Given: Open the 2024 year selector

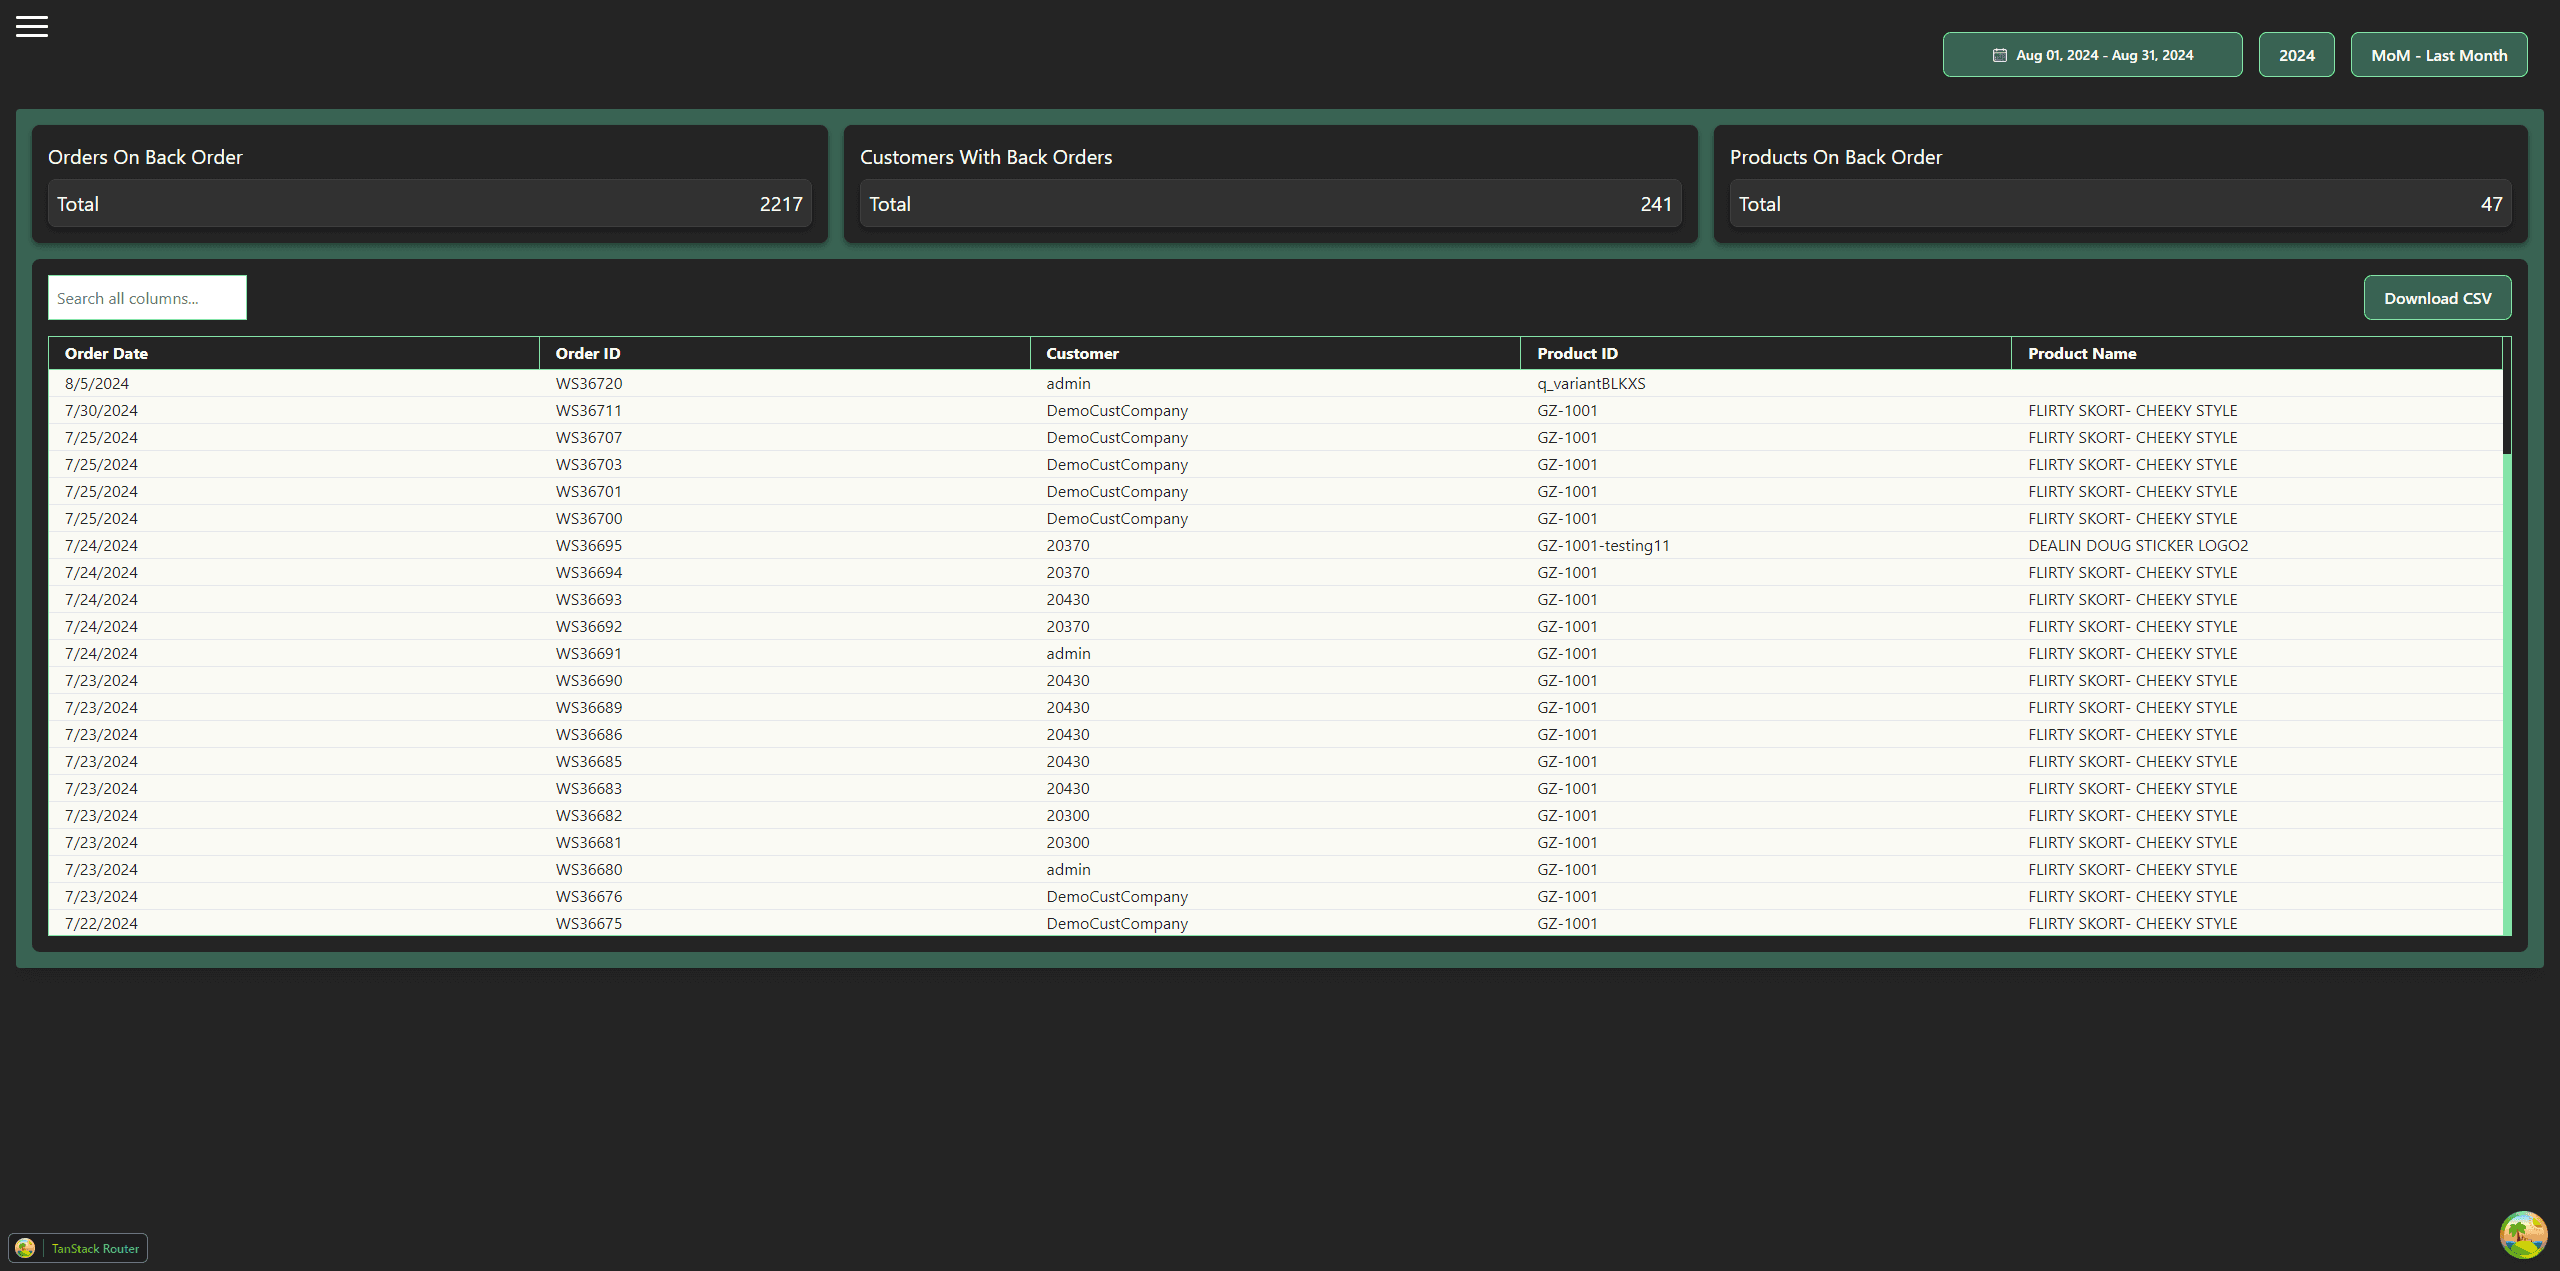Looking at the screenshot, I should pyautogui.click(x=2296, y=55).
